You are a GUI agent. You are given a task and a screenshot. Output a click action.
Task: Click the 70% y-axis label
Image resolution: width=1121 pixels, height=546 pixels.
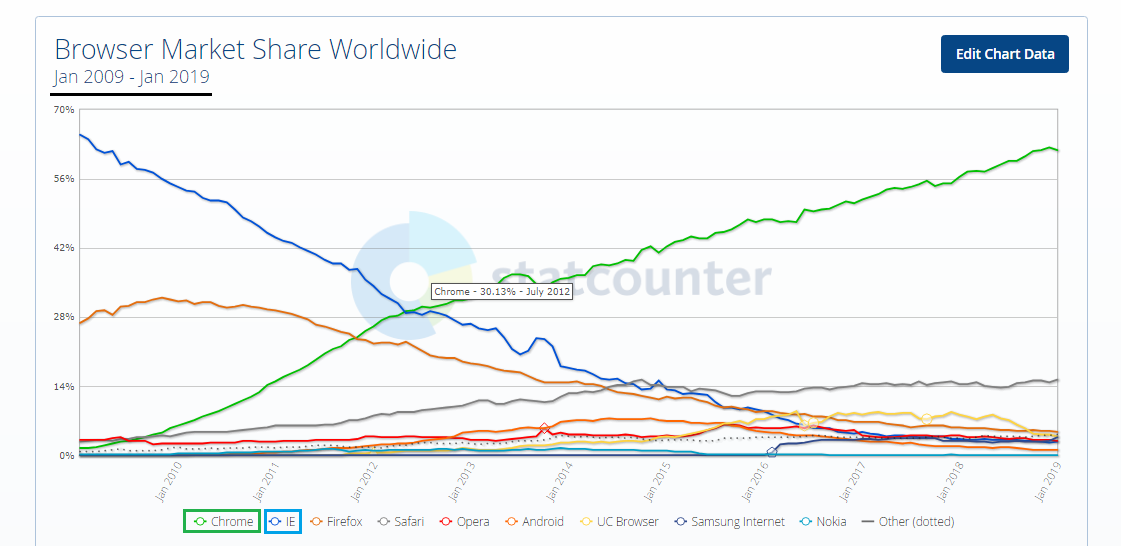[62, 109]
